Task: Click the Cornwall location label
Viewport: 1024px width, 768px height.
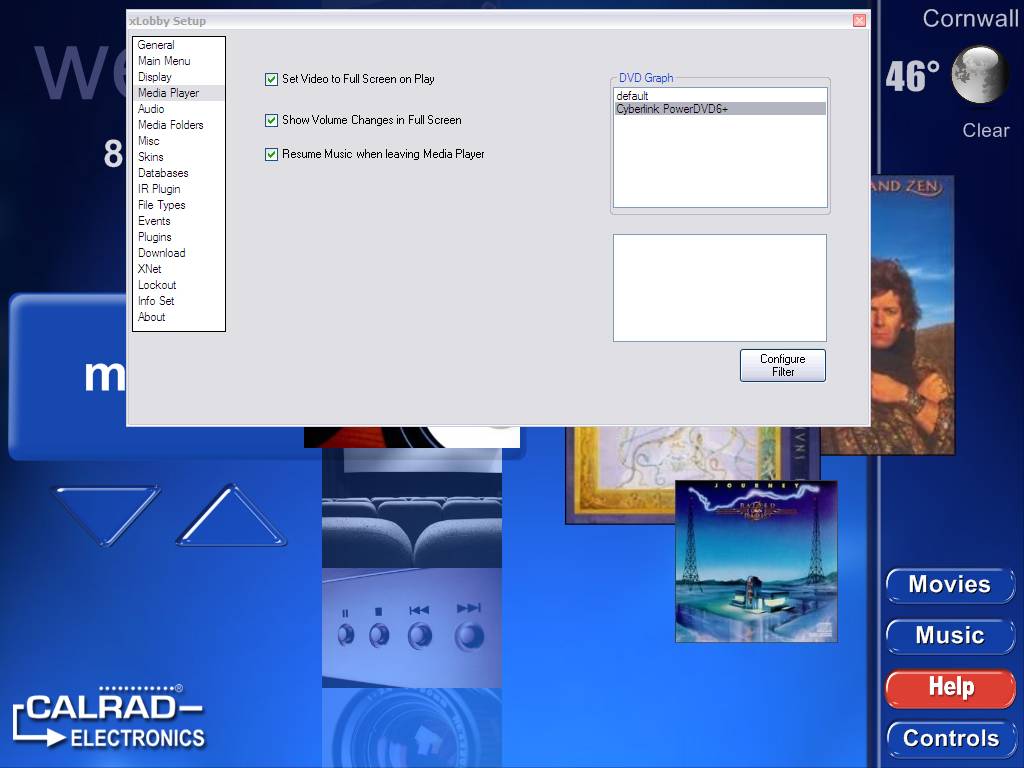Action: [970, 18]
